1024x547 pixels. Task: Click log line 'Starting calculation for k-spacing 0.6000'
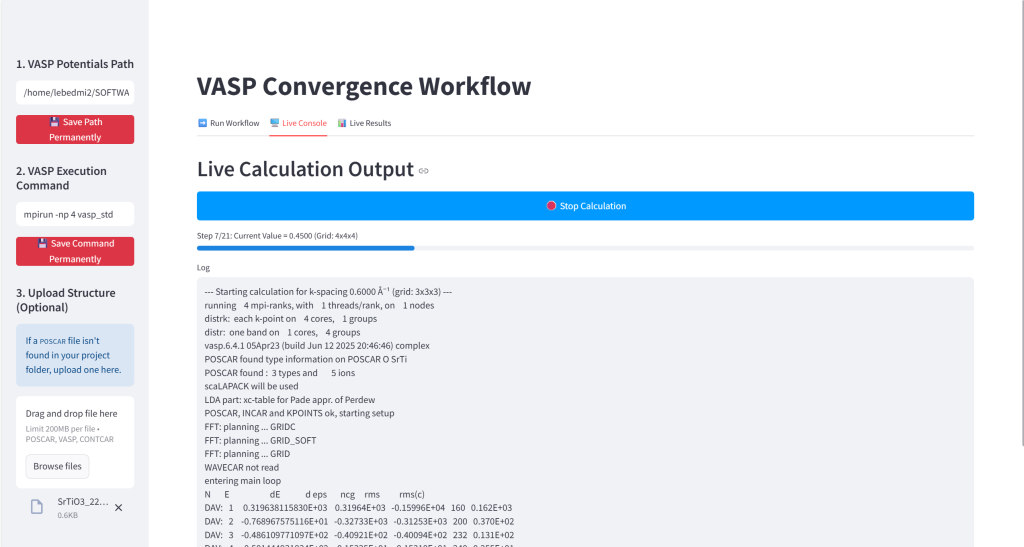(x=328, y=292)
